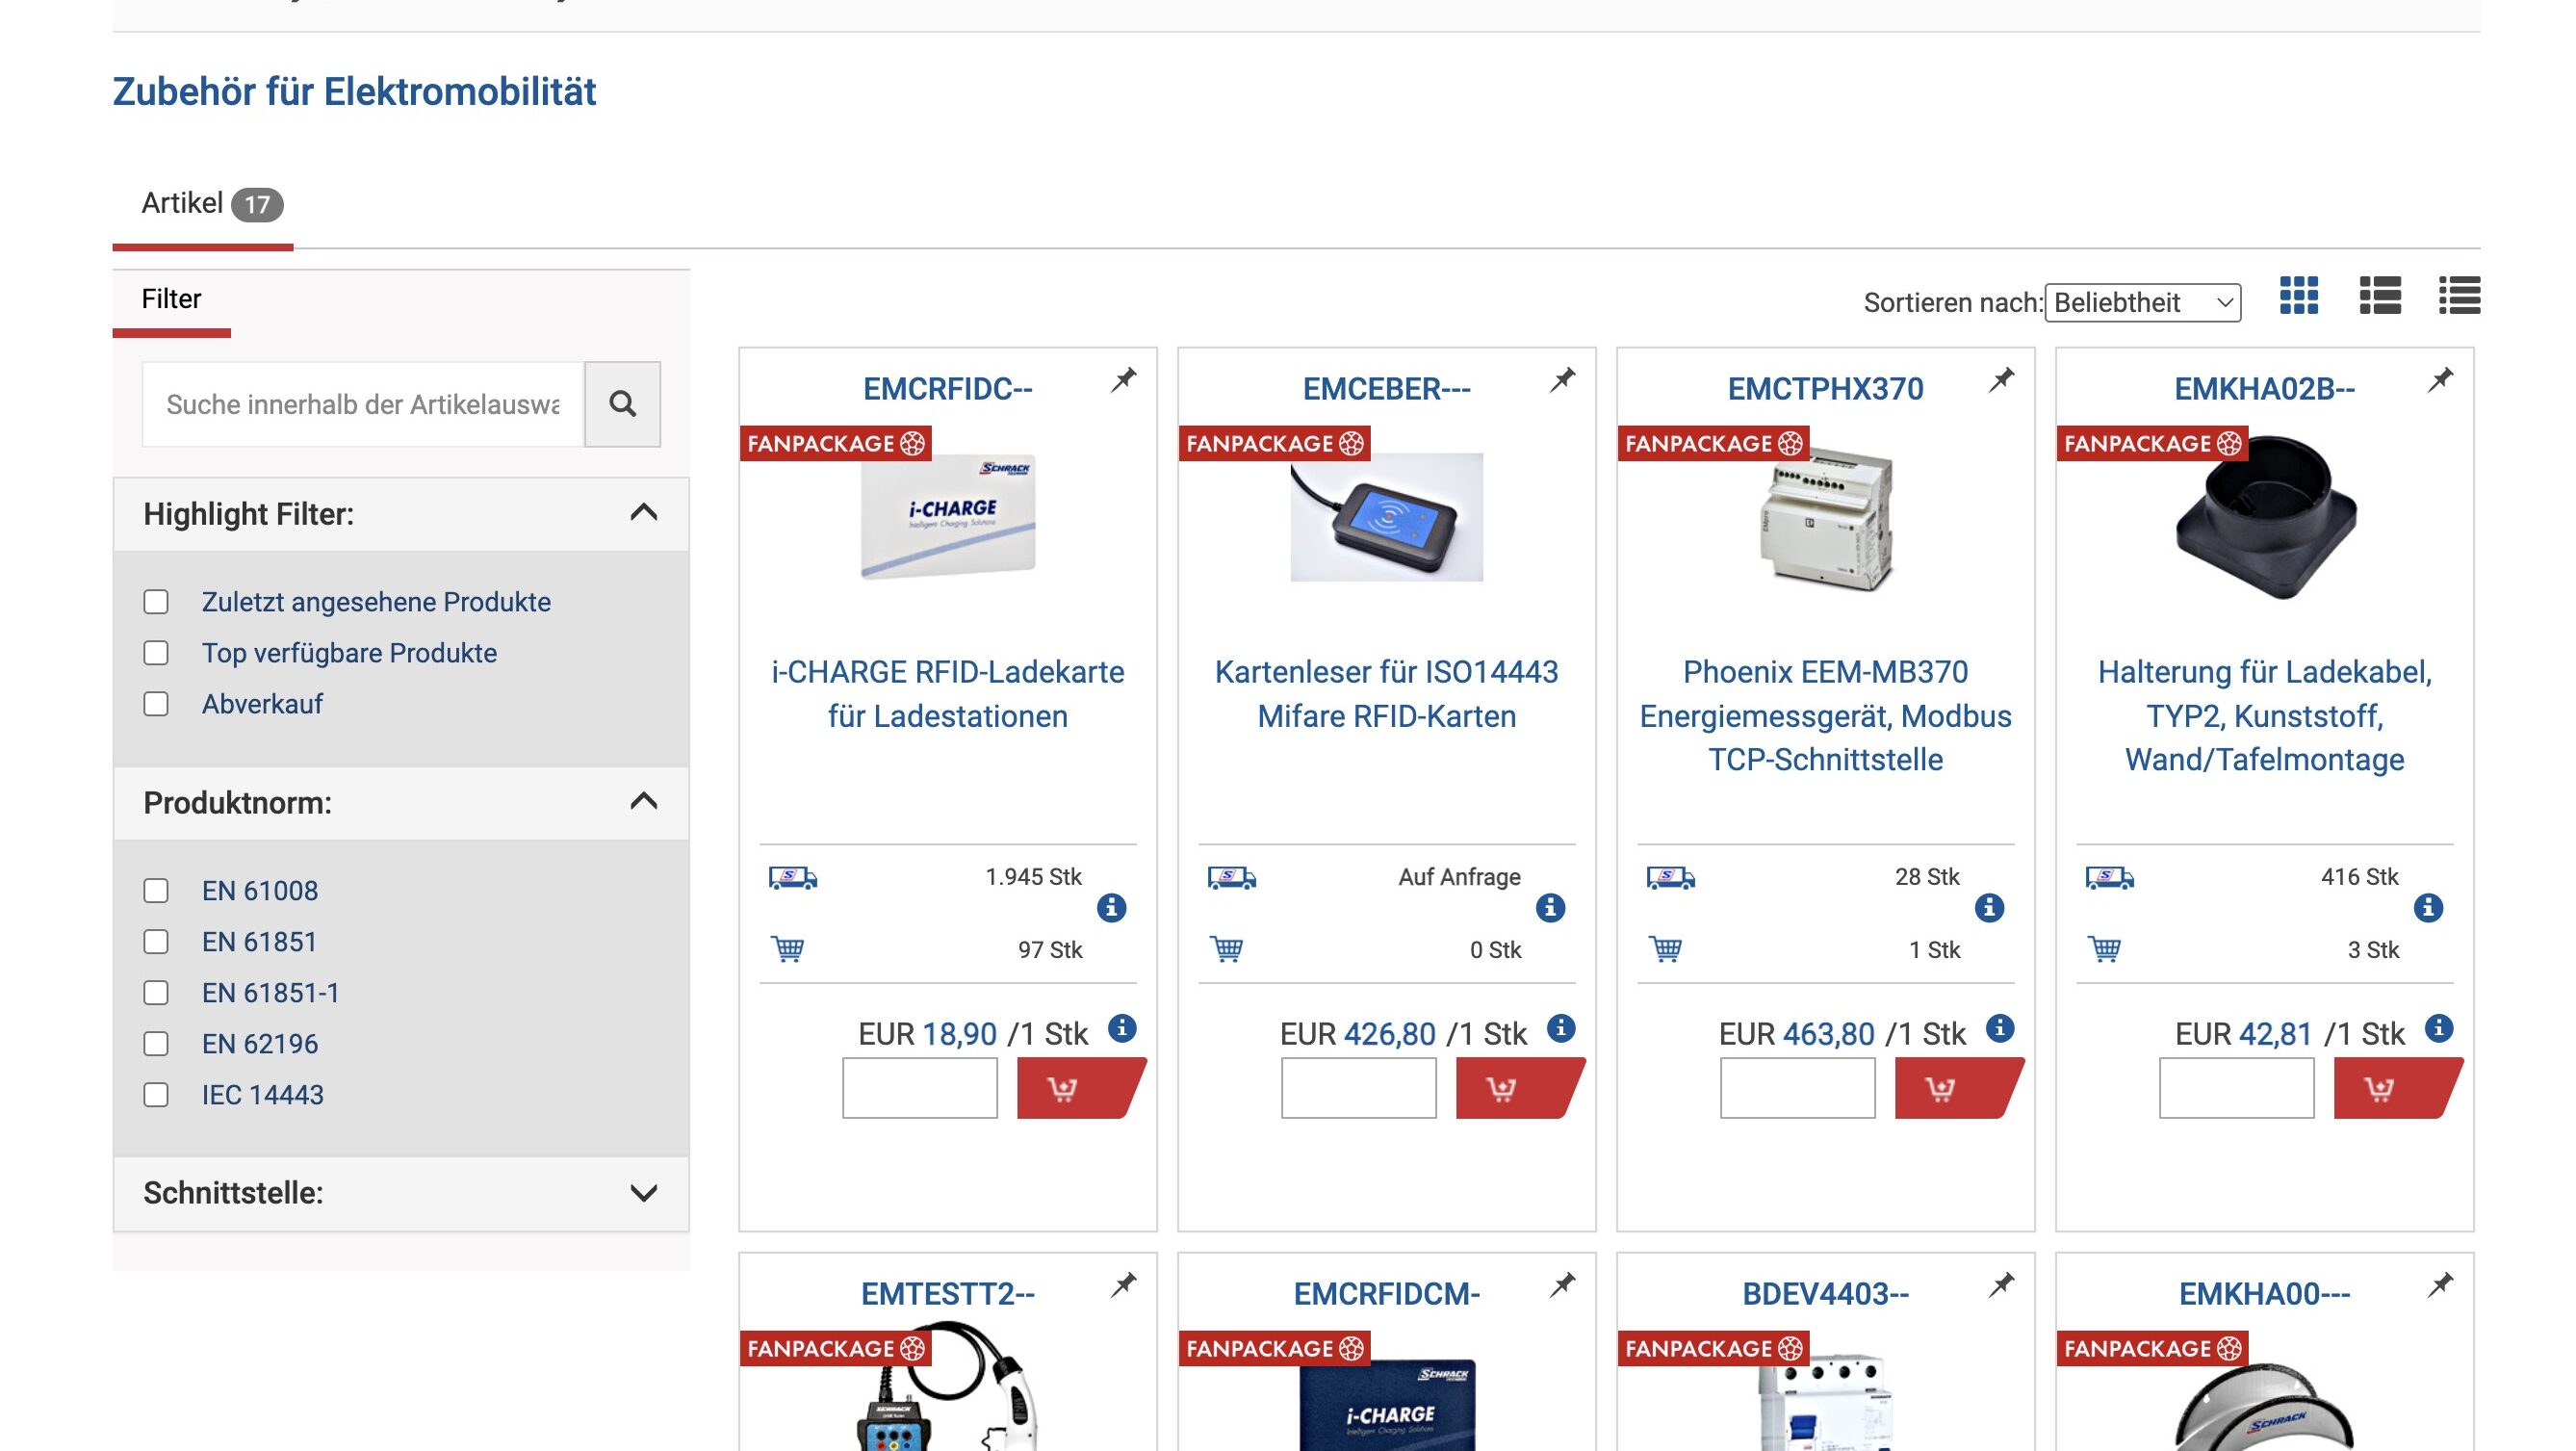Open article link BDEV4403--
Viewport: 2576px width, 1451px height.
click(1825, 1294)
